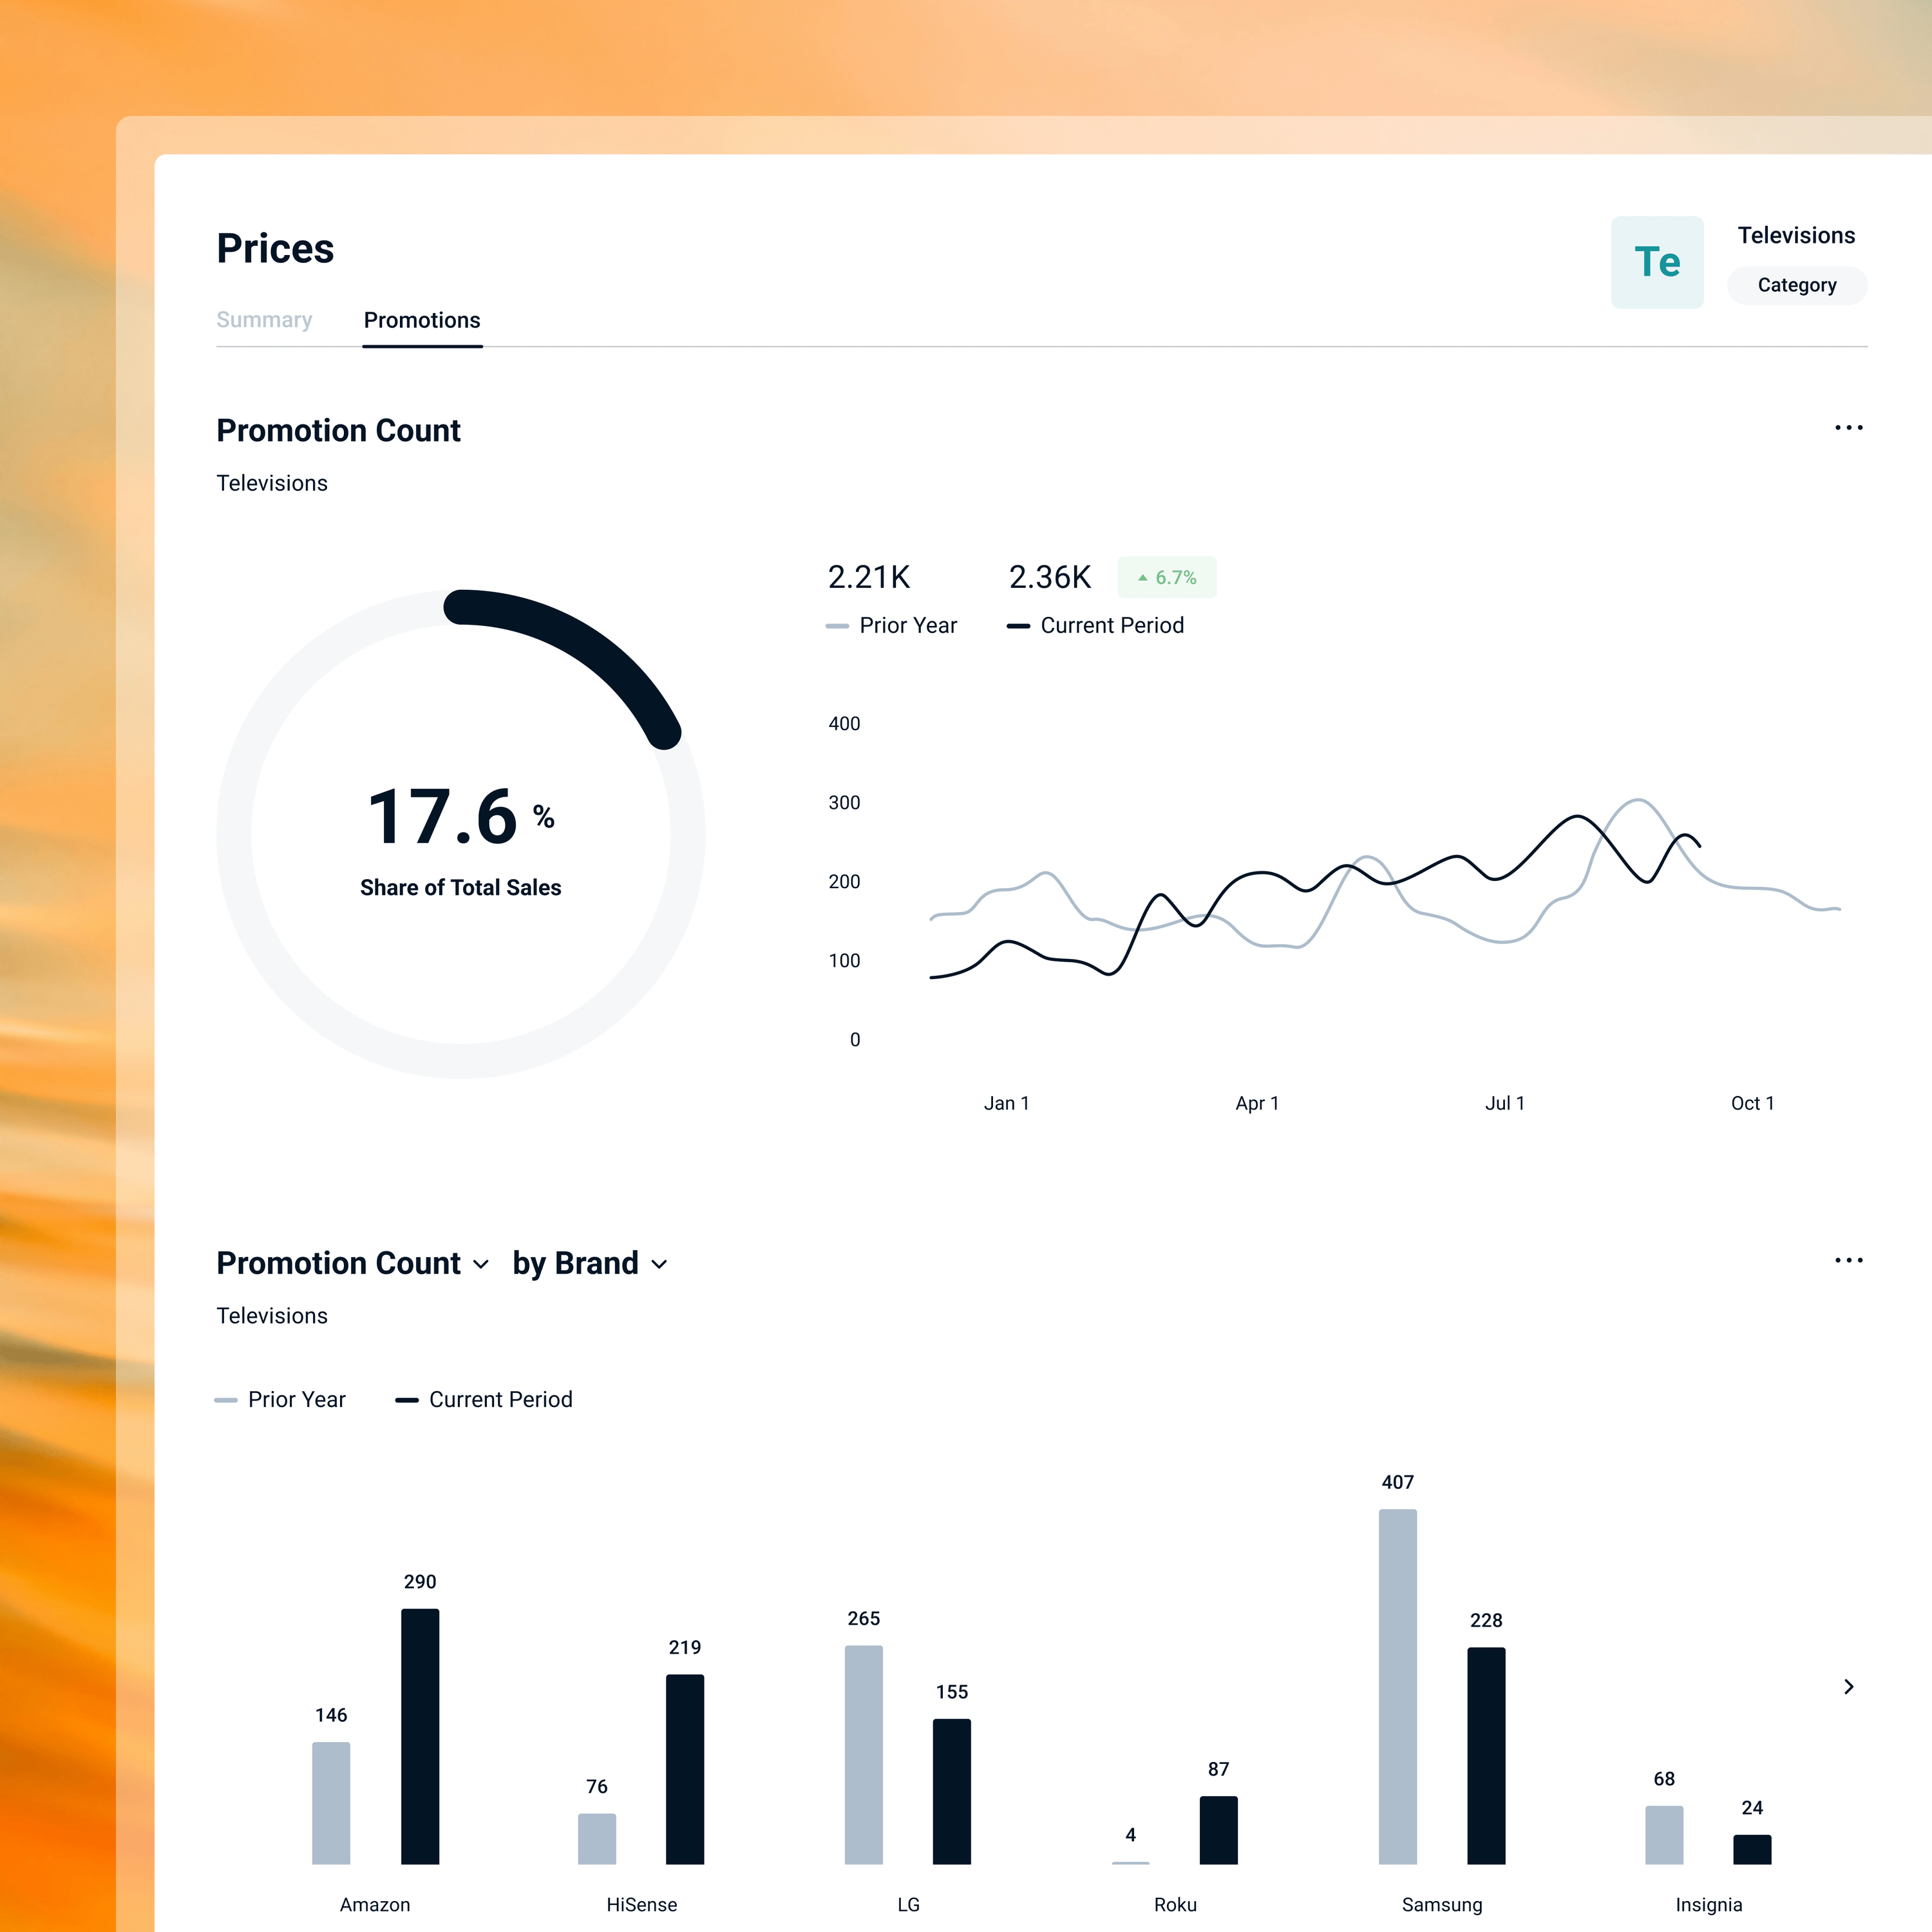The width and height of the screenshot is (1932, 1932).
Task: Toggle Prior Year in bar chart legend
Action: coord(280,1399)
